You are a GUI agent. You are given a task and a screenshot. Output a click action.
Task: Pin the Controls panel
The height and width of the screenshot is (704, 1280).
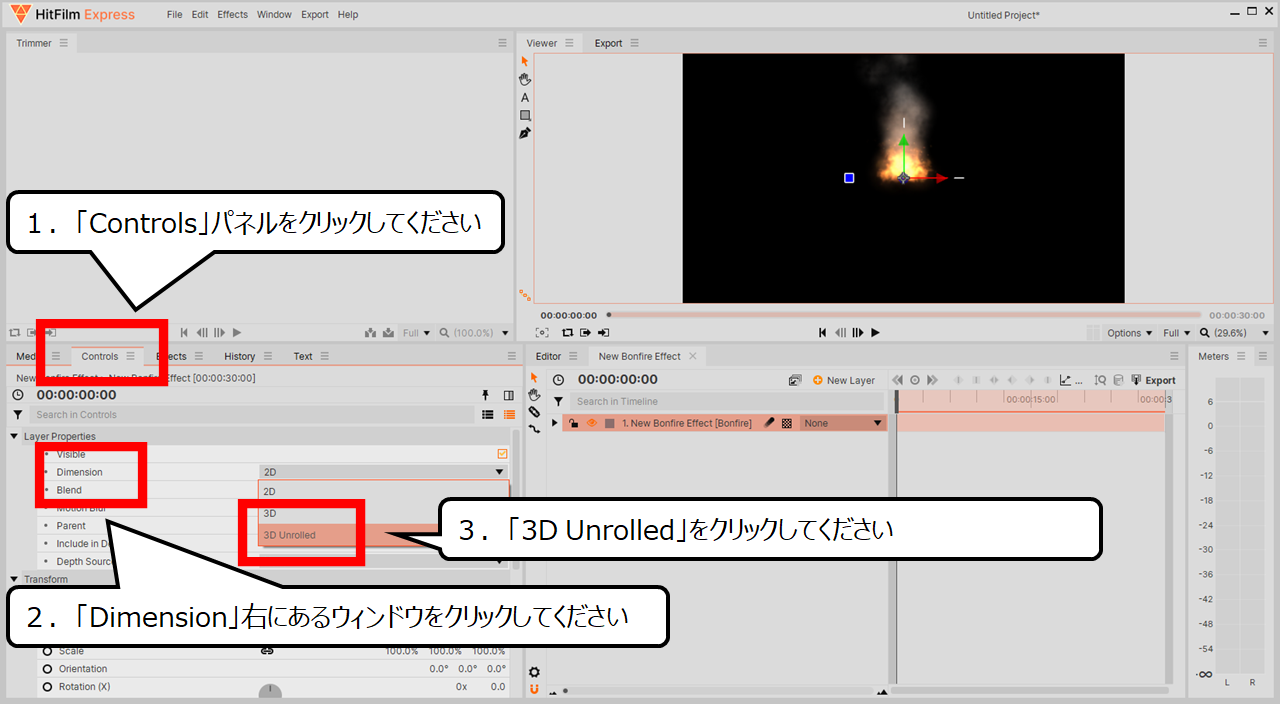[x=487, y=395]
